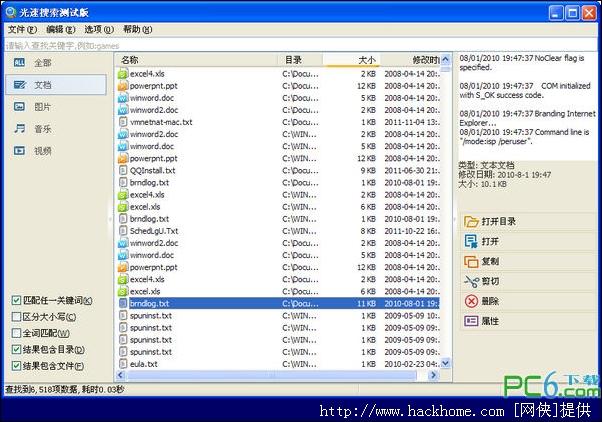
Task: Maximize the 光速搜索测试版 window
Action: pos(572,13)
